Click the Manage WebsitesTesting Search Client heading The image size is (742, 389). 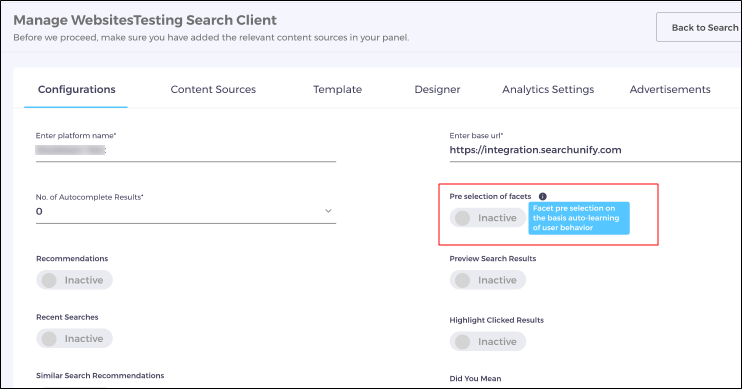(x=145, y=20)
